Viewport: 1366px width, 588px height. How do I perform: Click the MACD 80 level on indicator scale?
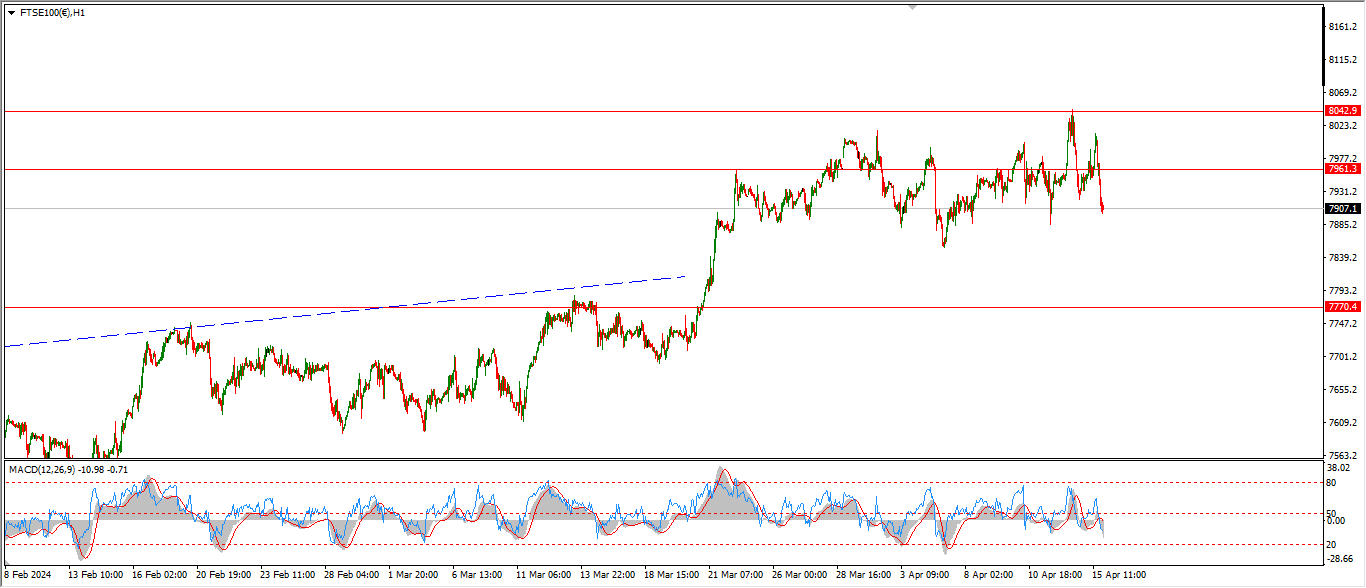tap(1331, 482)
